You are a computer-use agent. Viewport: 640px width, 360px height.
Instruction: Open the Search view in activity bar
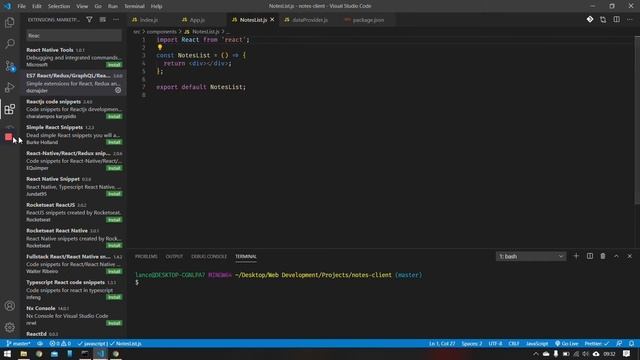(x=10, y=44)
